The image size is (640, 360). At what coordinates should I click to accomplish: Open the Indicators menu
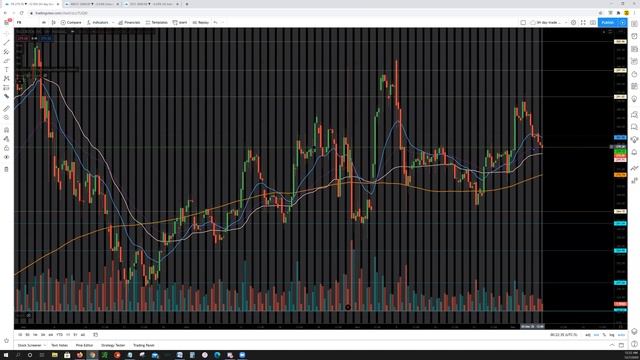coord(98,22)
